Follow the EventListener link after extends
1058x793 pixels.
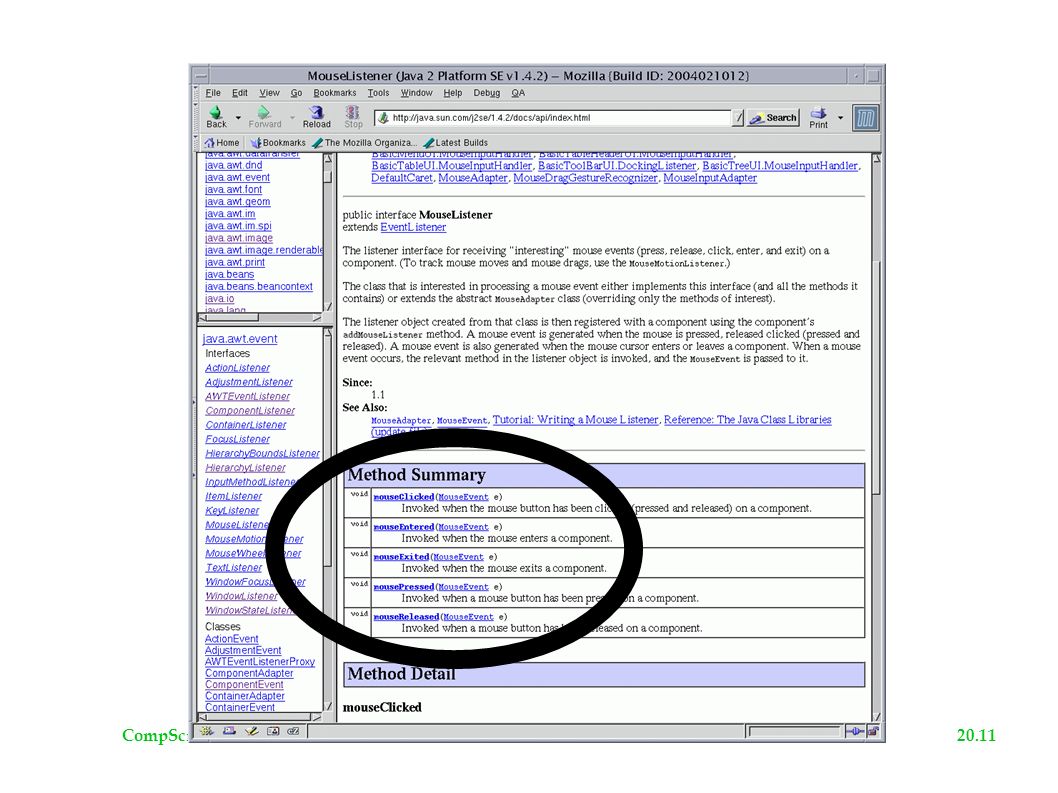tap(413, 227)
